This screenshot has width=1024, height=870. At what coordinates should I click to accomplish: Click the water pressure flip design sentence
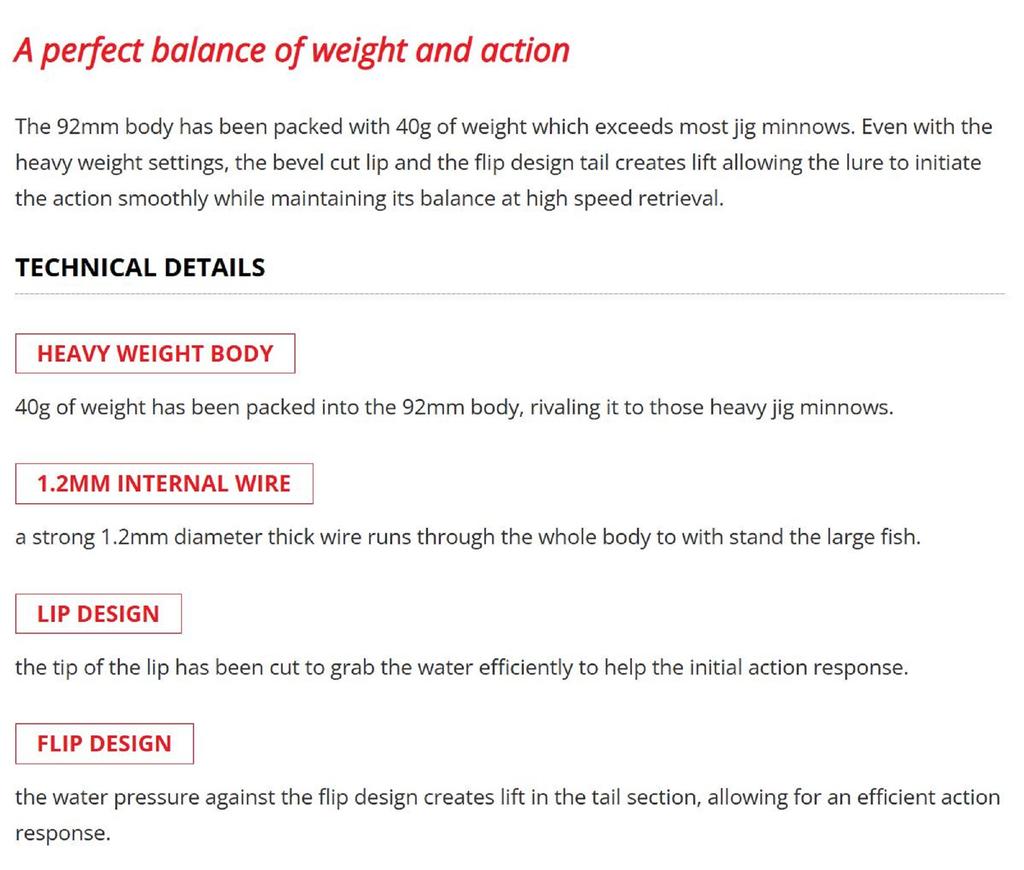(x=507, y=814)
